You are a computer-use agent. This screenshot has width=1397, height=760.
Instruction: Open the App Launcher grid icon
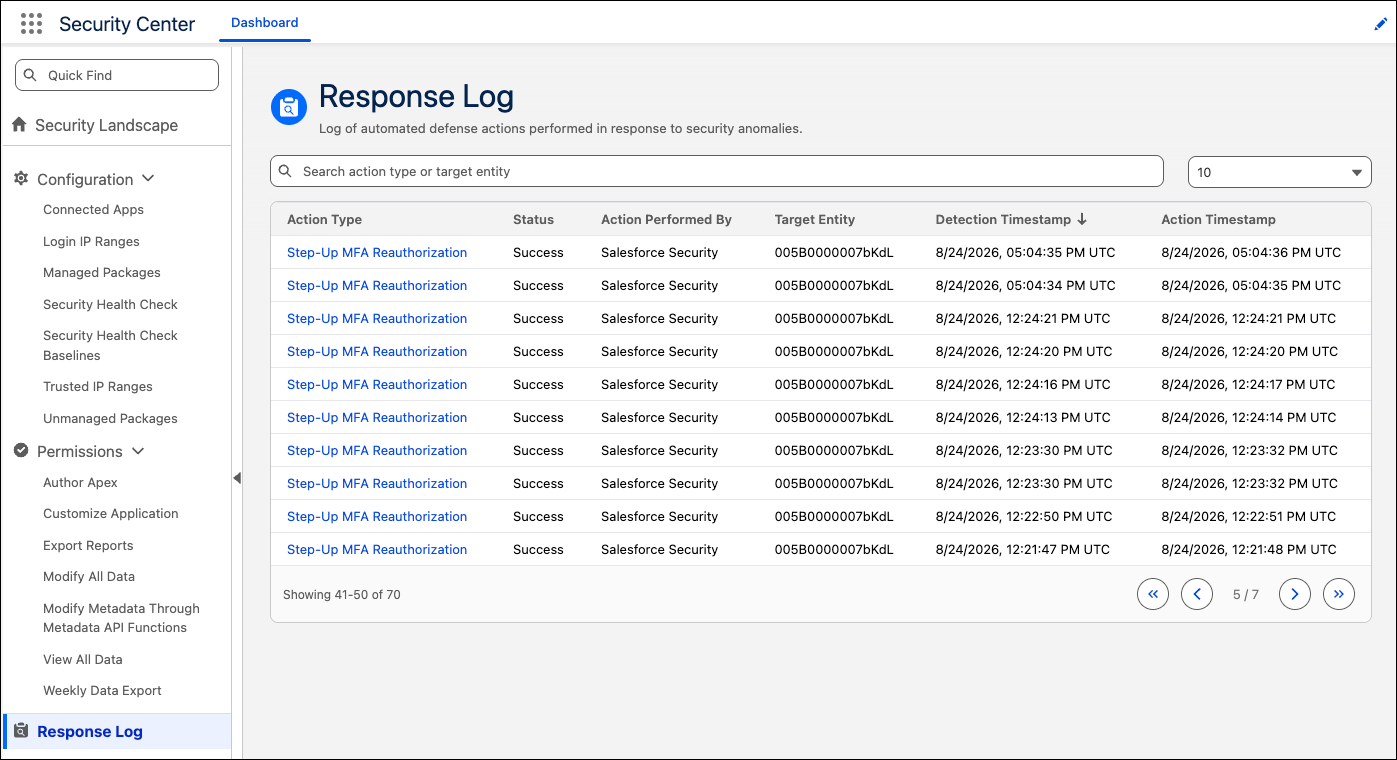[x=31, y=23]
